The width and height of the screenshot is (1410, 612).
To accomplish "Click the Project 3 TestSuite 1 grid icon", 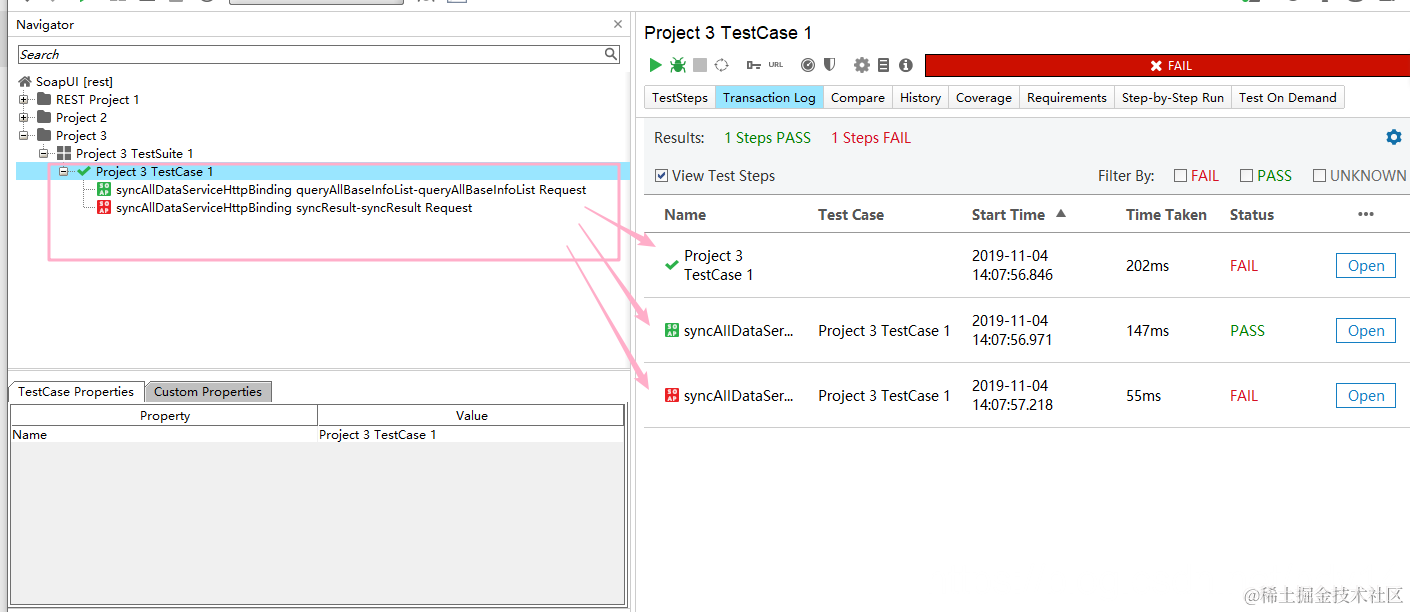I will 64,153.
